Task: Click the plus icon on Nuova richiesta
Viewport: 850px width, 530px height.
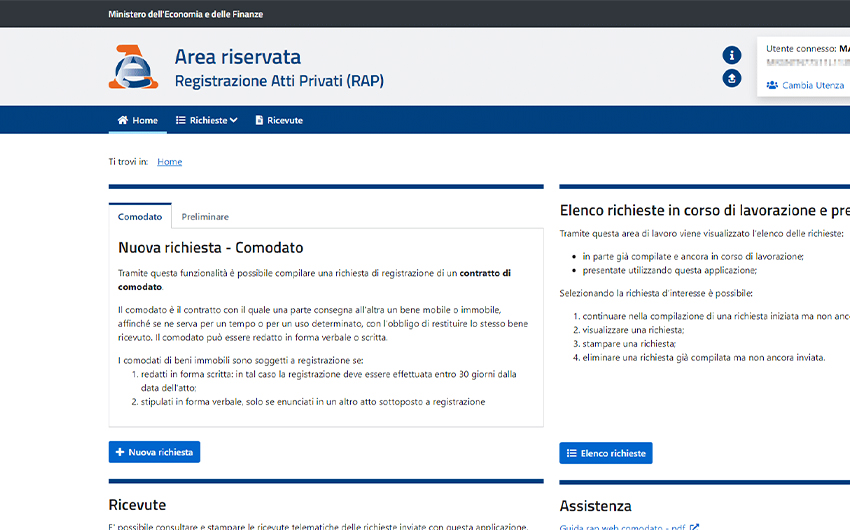Action: 120,452
